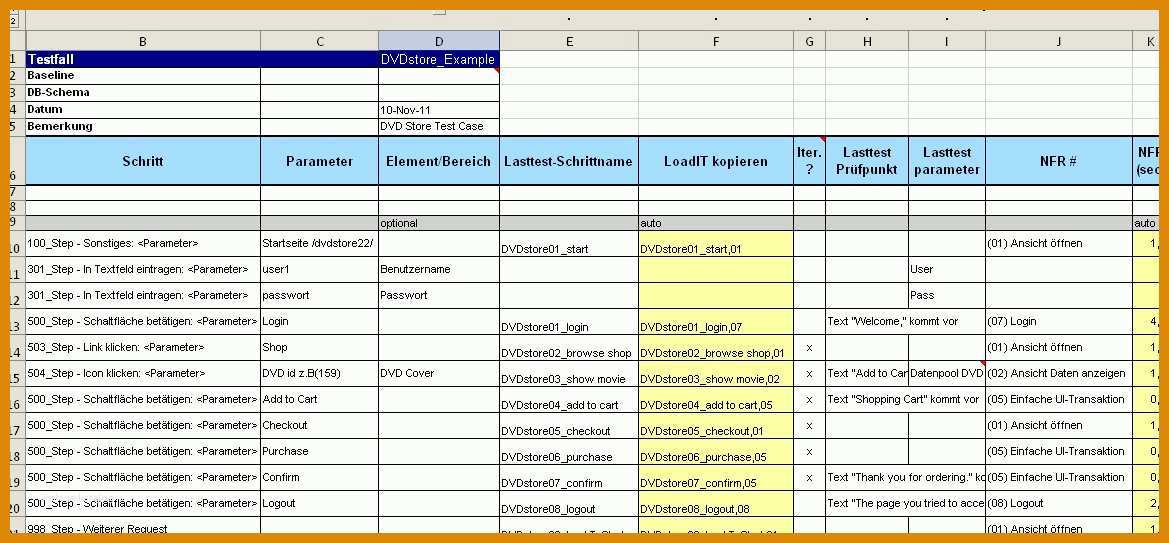Click the Element/Bereich heading cell
1169x543 pixels.
[439, 161]
